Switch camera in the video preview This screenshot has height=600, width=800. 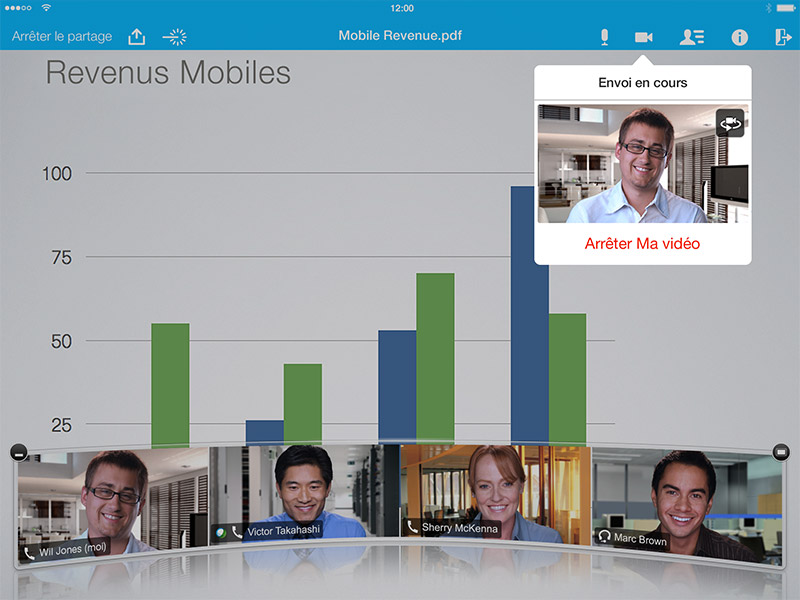pos(730,123)
